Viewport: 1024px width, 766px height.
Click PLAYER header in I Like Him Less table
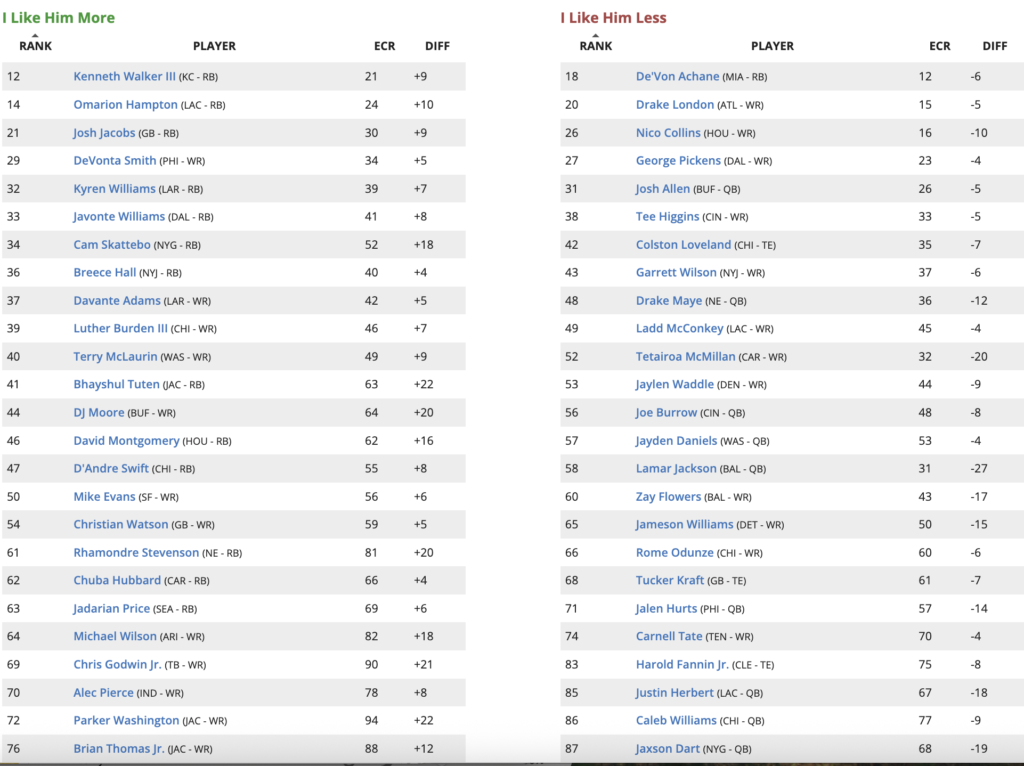click(x=772, y=46)
